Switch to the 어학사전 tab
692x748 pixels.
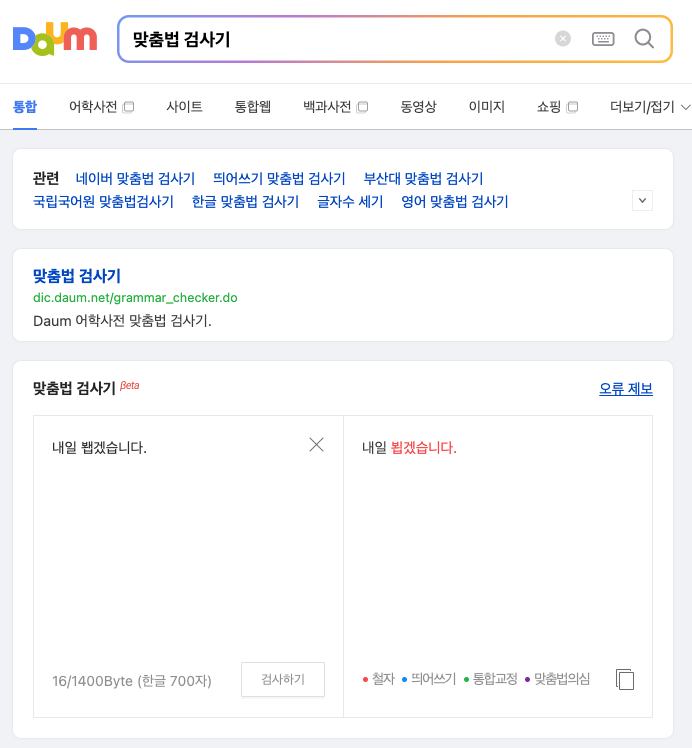pos(93,106)
